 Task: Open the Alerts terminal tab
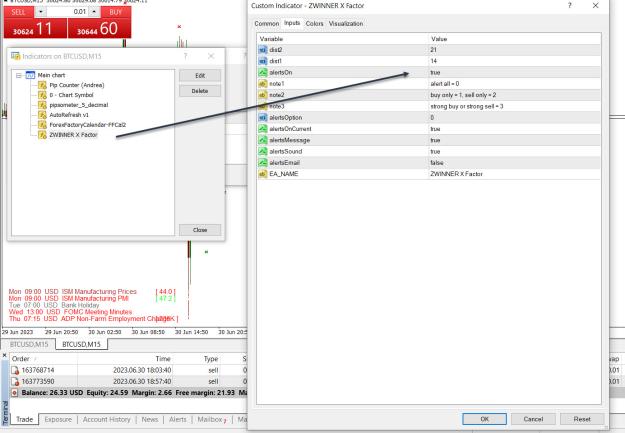[x=178, y=419]
